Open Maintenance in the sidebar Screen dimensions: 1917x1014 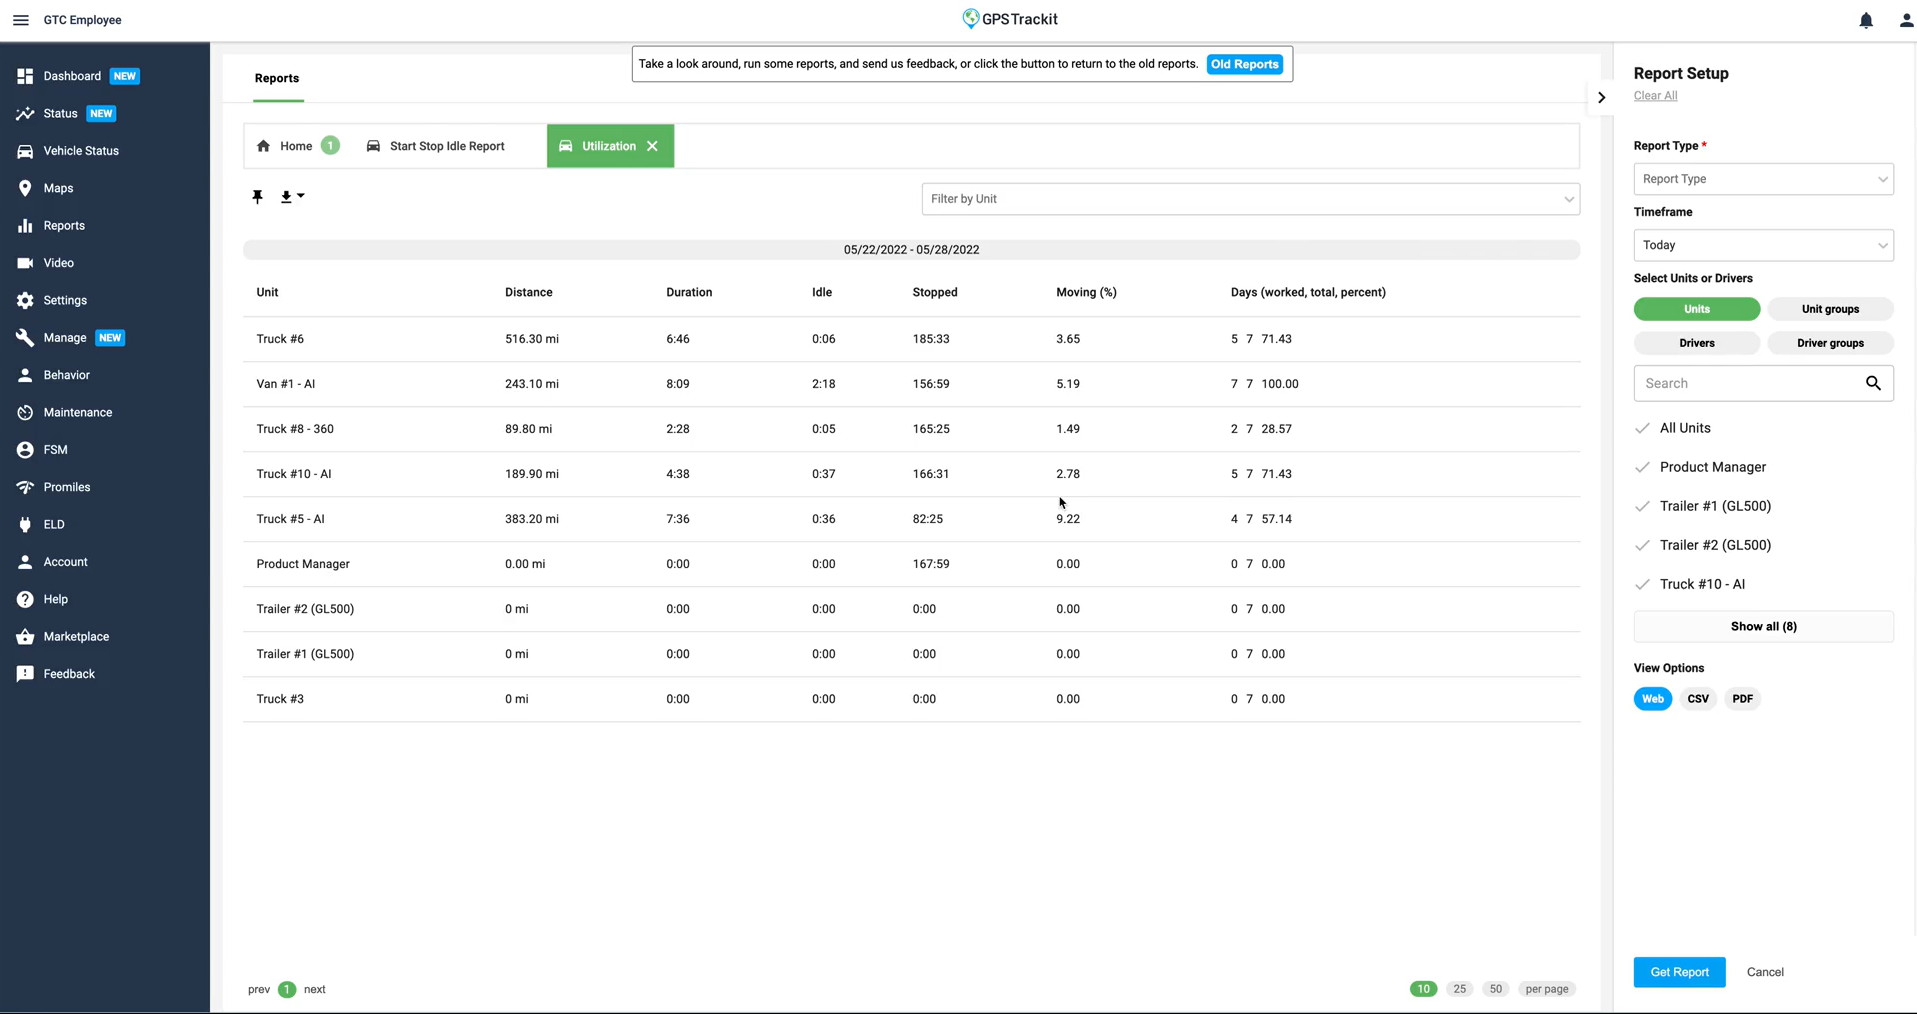coord(77,412)
